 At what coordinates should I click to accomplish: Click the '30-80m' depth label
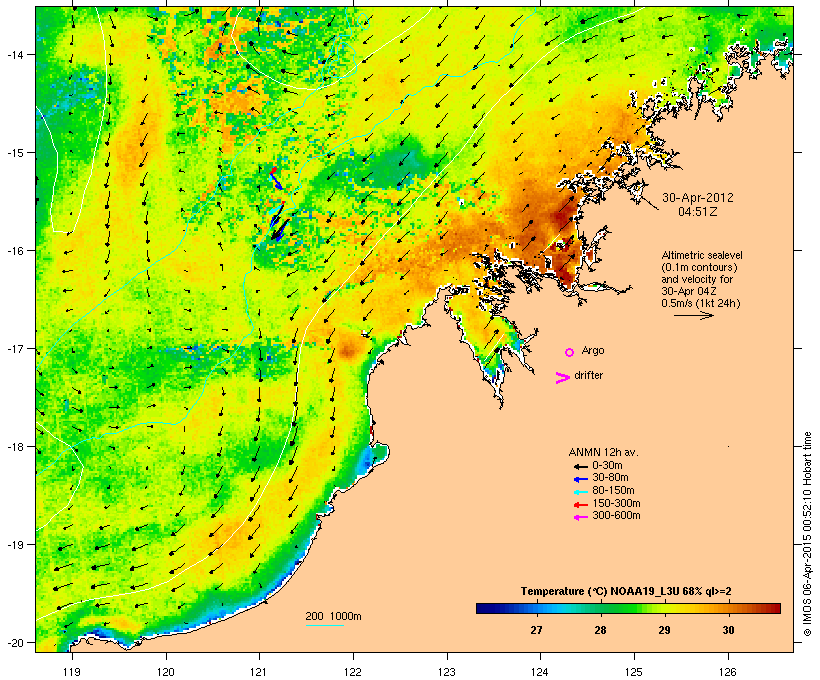point(610,478)
